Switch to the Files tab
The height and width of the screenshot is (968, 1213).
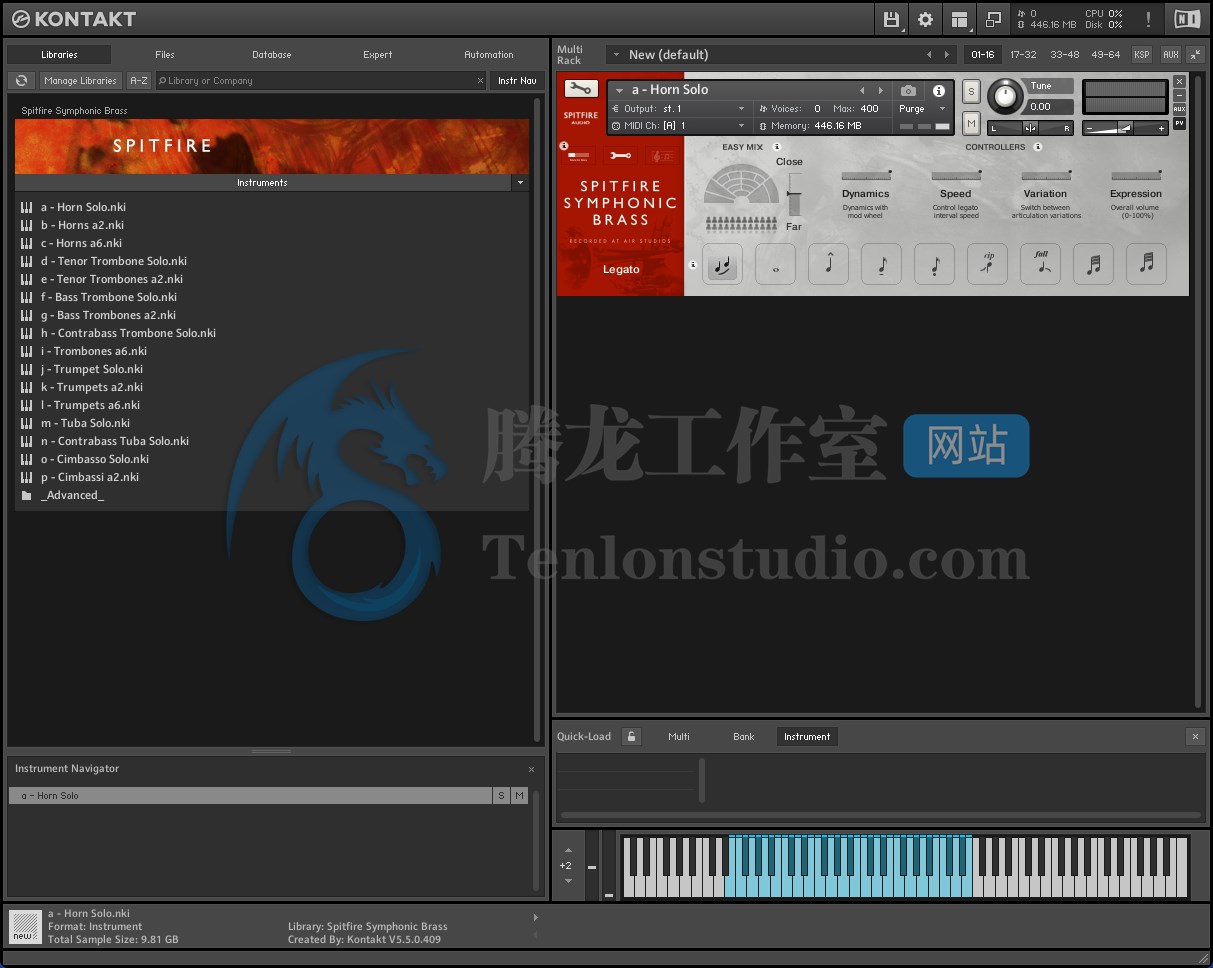click(x=164, y=55)
